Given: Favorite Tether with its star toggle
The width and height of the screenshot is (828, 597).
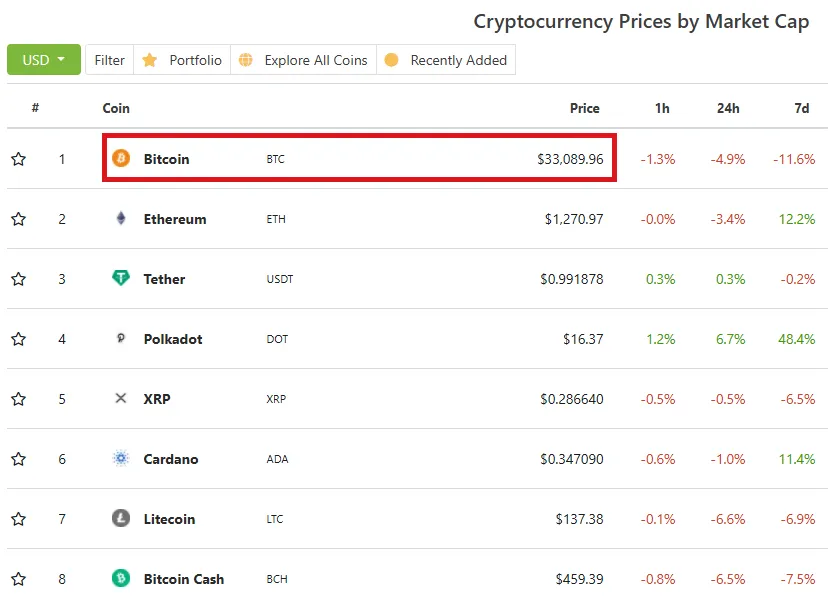Looking at the screenshot, I should pyautogui.click(x=18, y=279).
